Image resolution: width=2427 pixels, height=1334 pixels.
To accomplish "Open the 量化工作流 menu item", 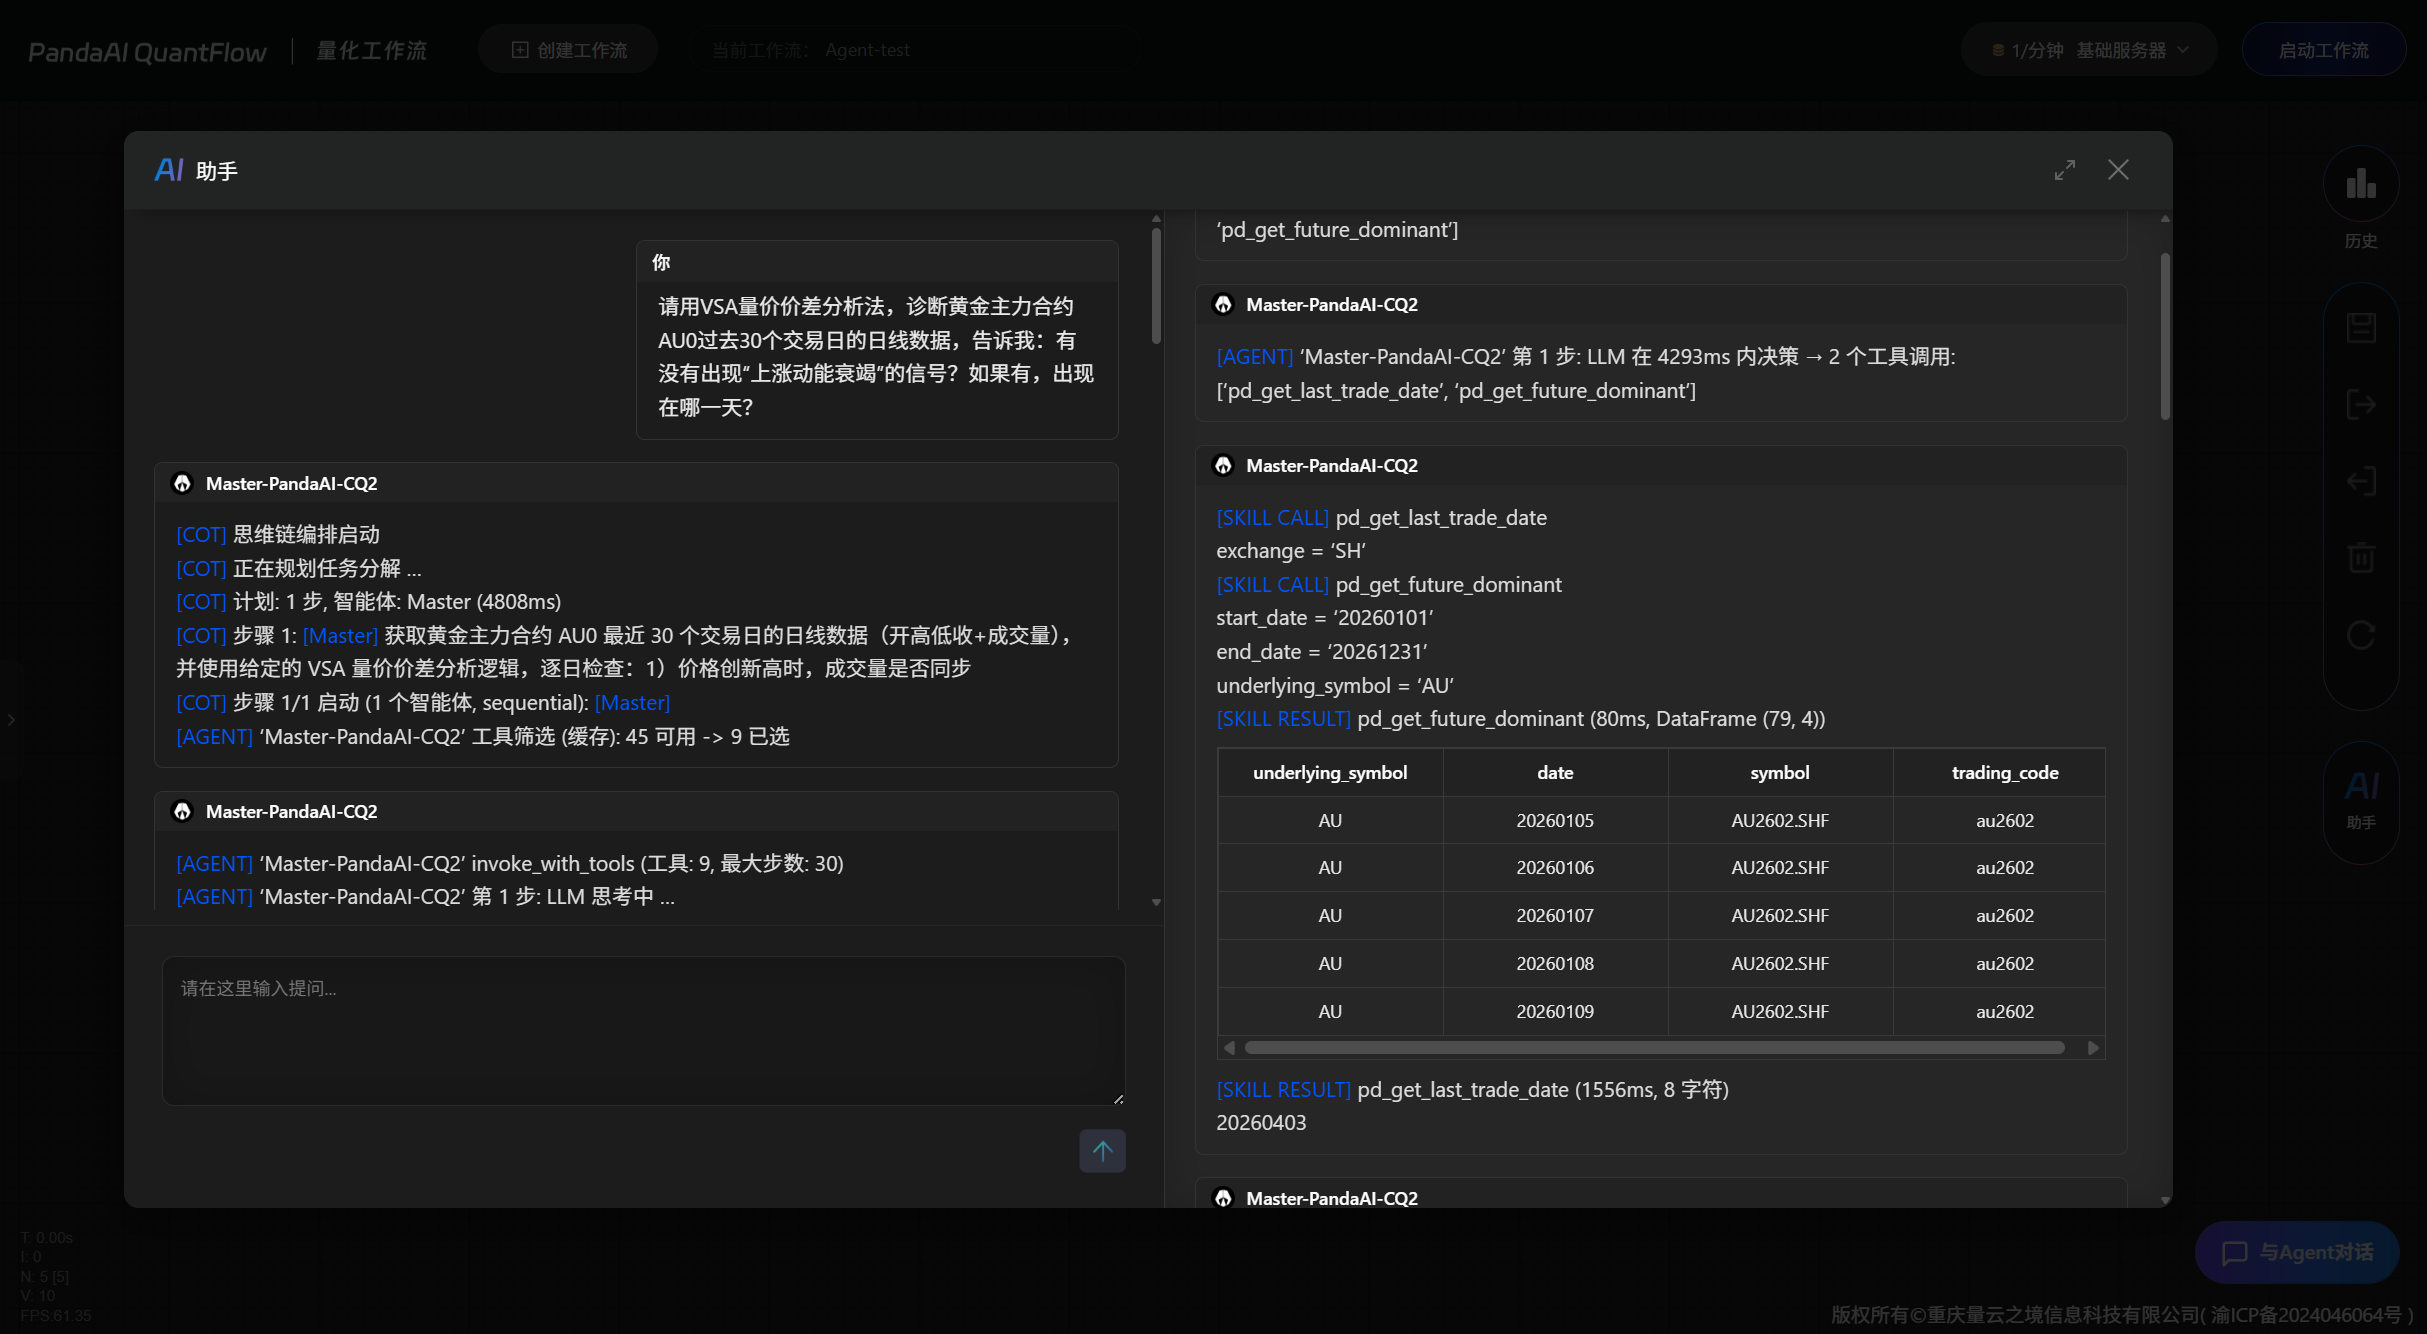I will tap(371, 49).
